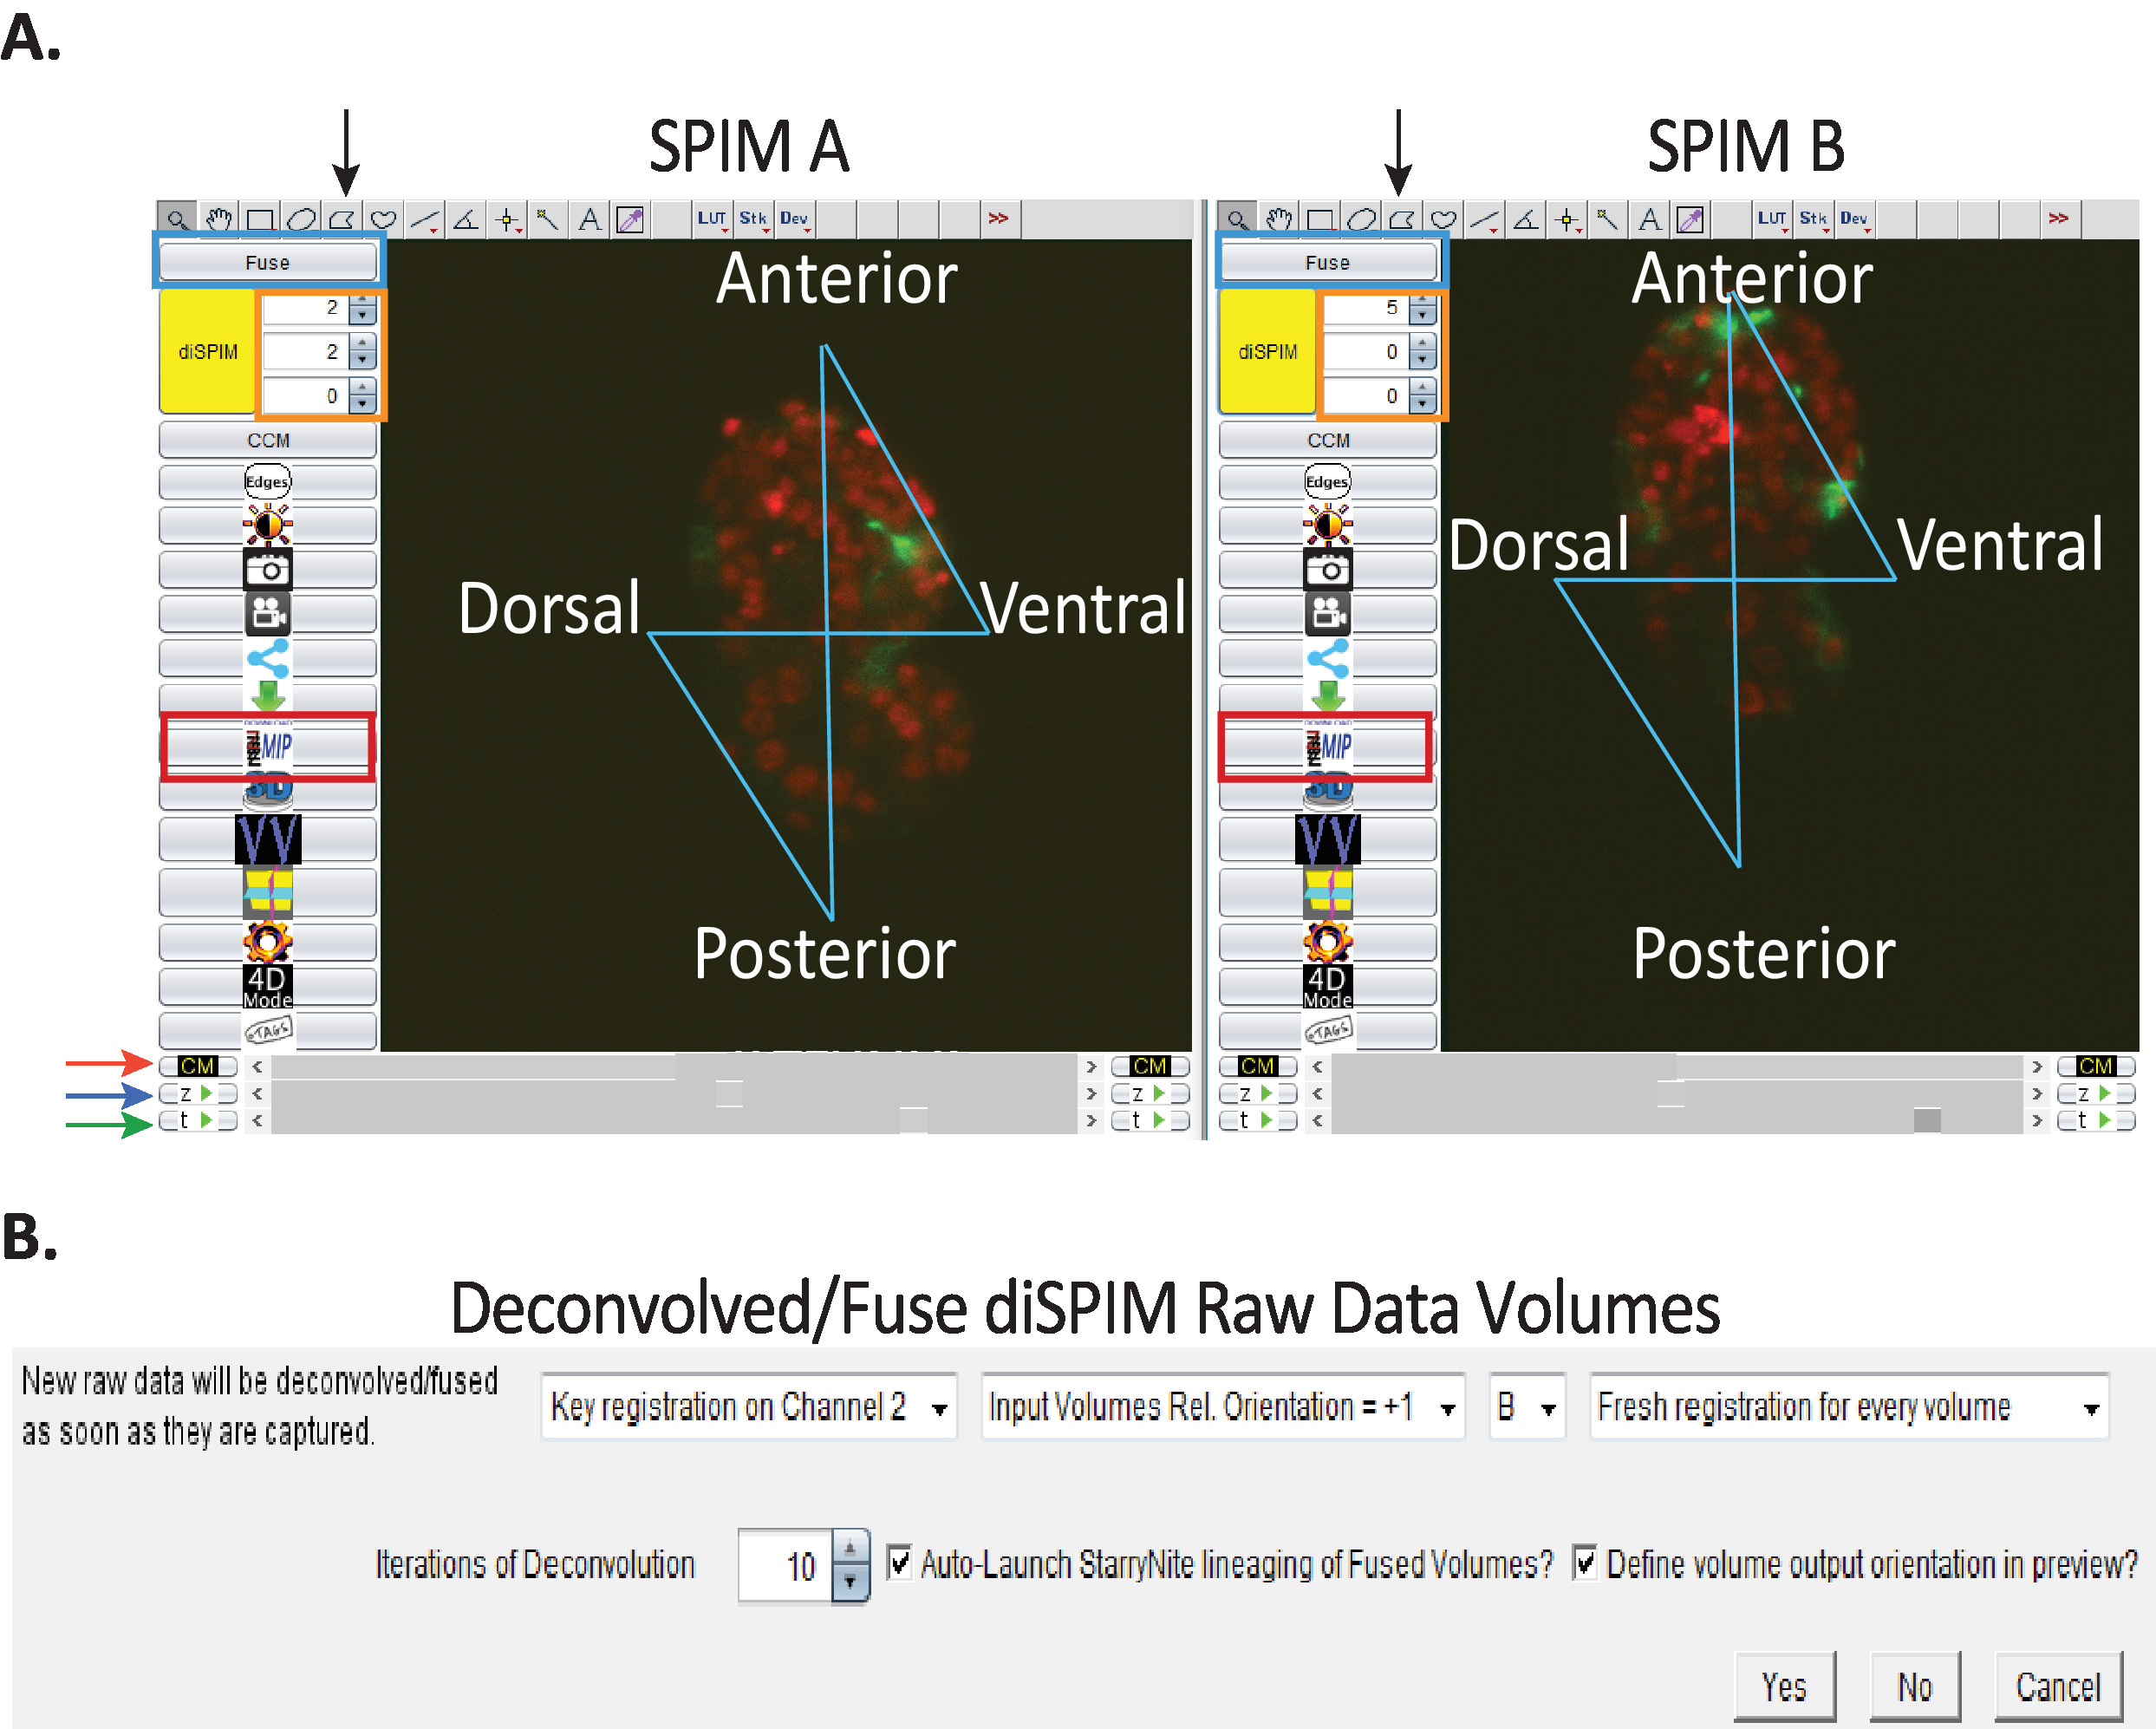Toggle Define volume output orientation checkbox
The width and height of the screenshot is (2156, 1729).
pos(1584,1563)
